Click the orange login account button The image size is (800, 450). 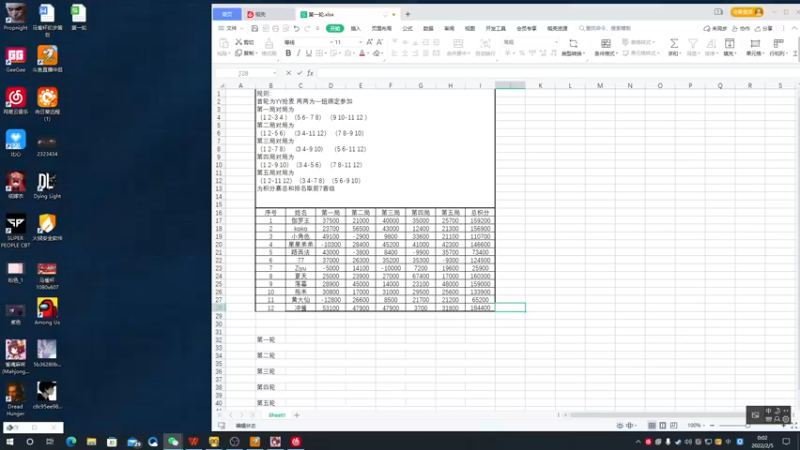[x=747, y=12]
